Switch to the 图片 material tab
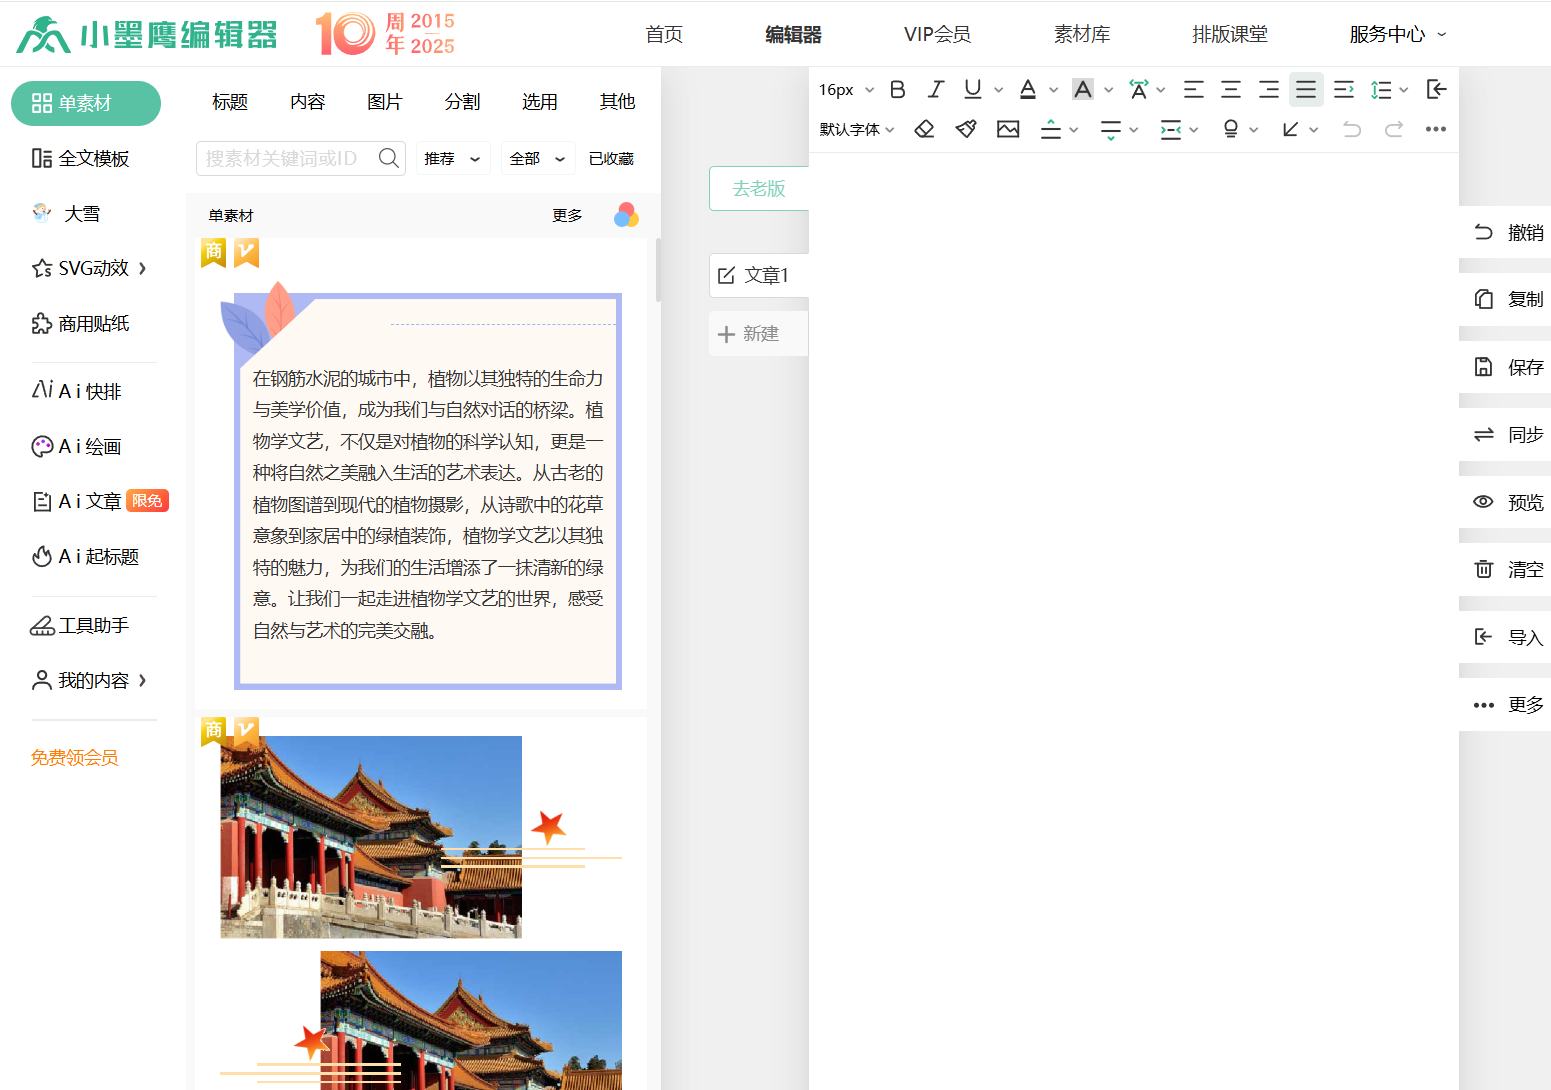The width and height of the screenshot is (1551, 1090). (384, 102)
